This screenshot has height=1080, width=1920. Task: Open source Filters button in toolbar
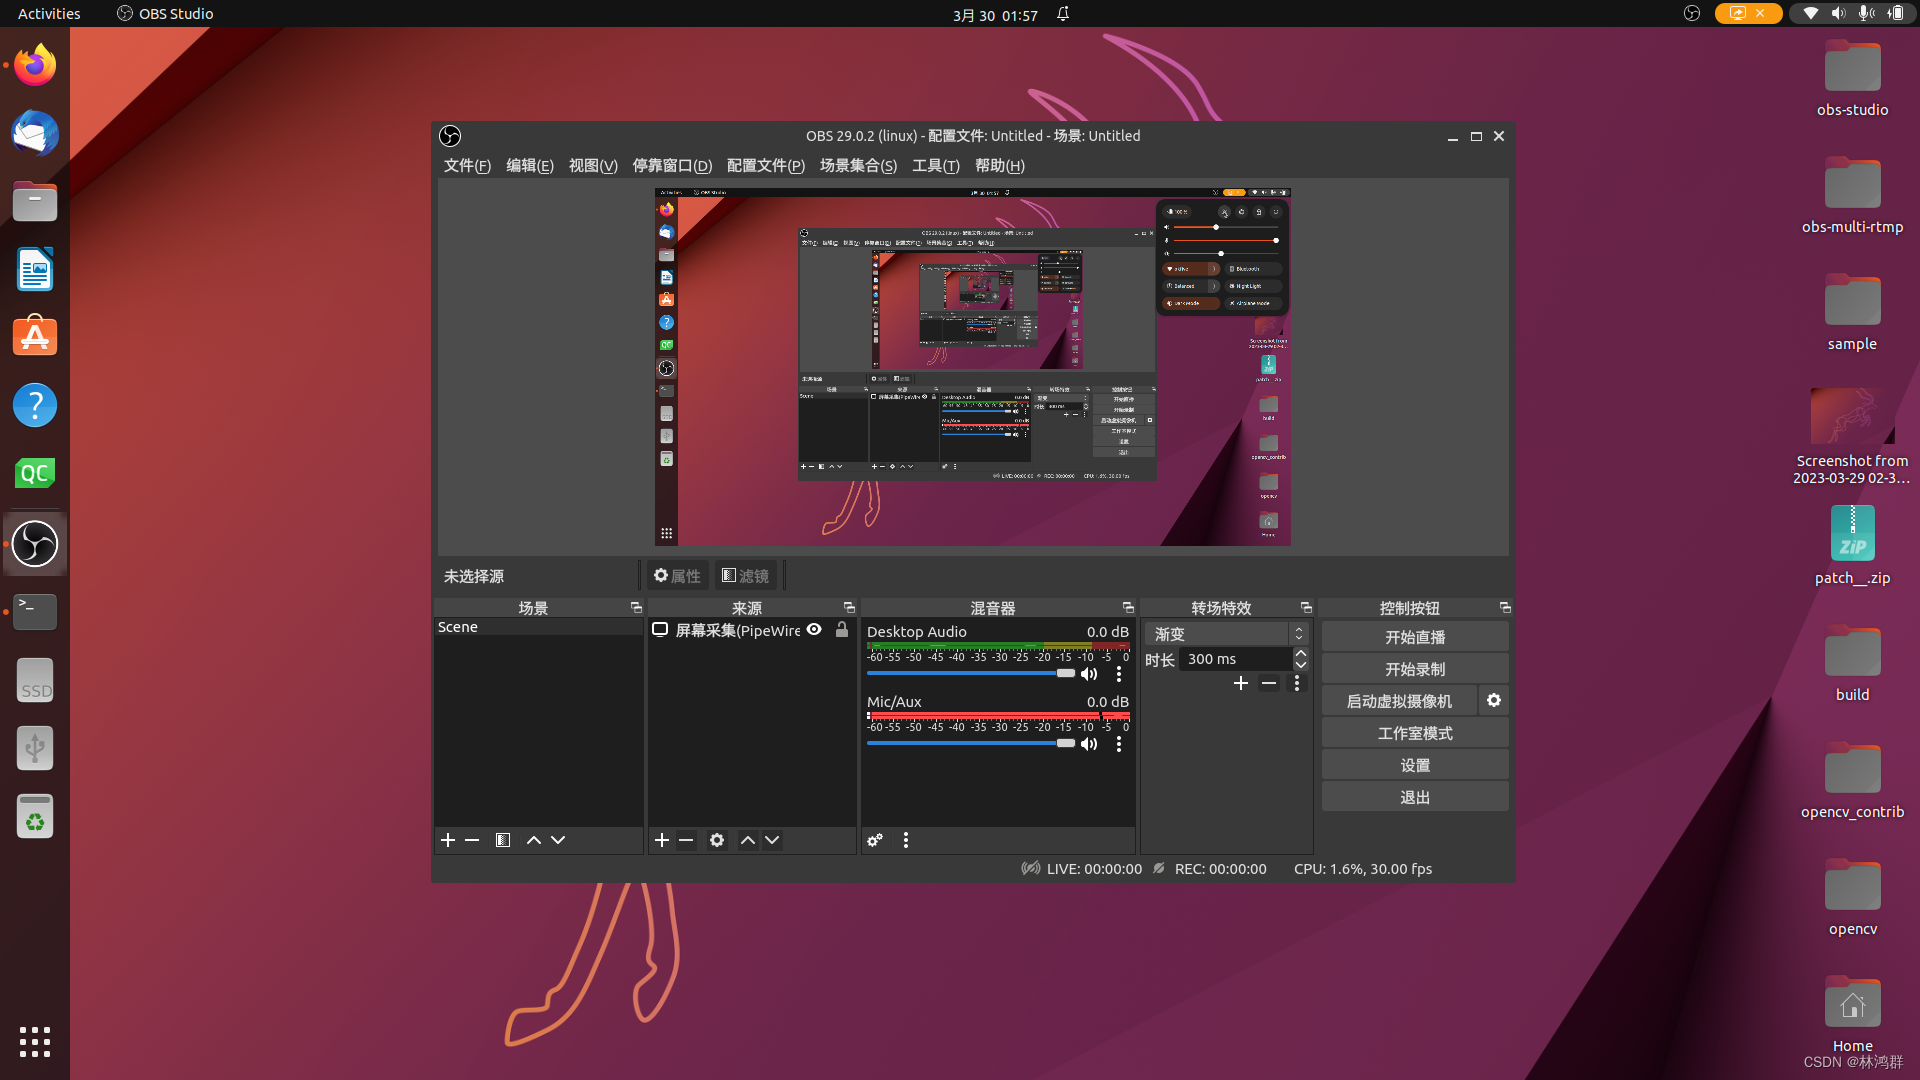pos(746,576)
